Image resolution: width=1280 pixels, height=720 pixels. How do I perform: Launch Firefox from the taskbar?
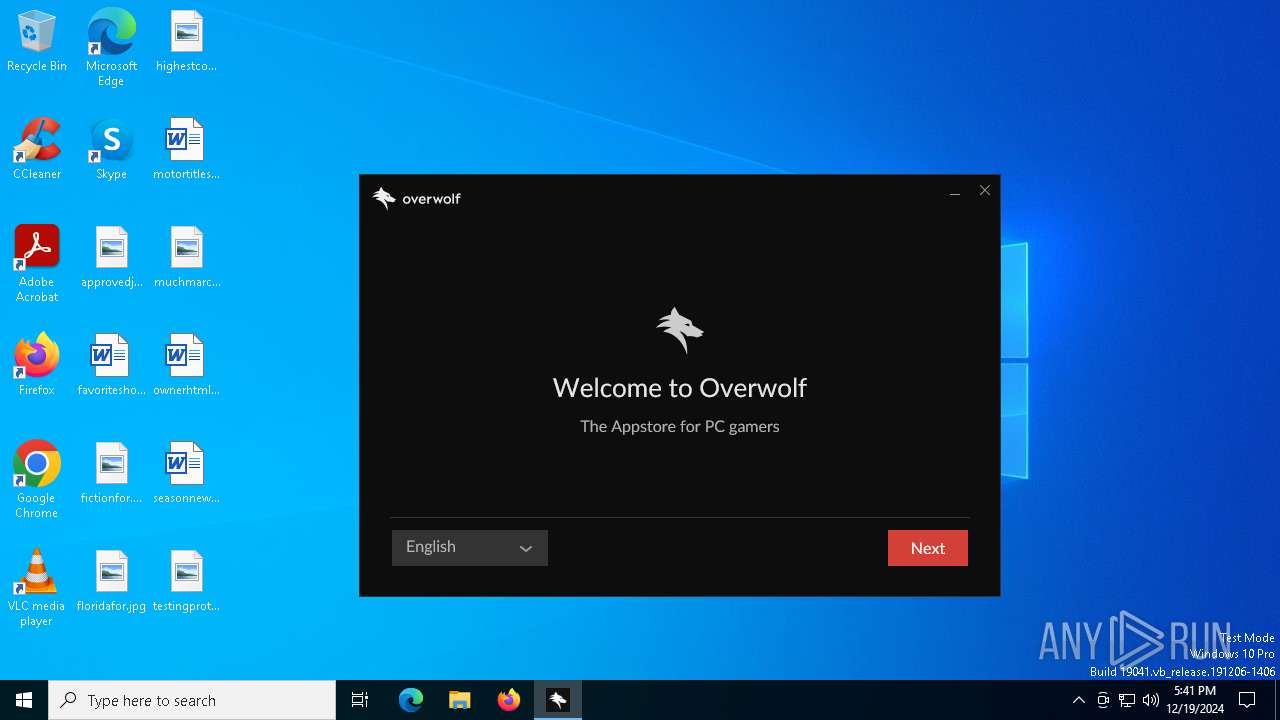509,700
